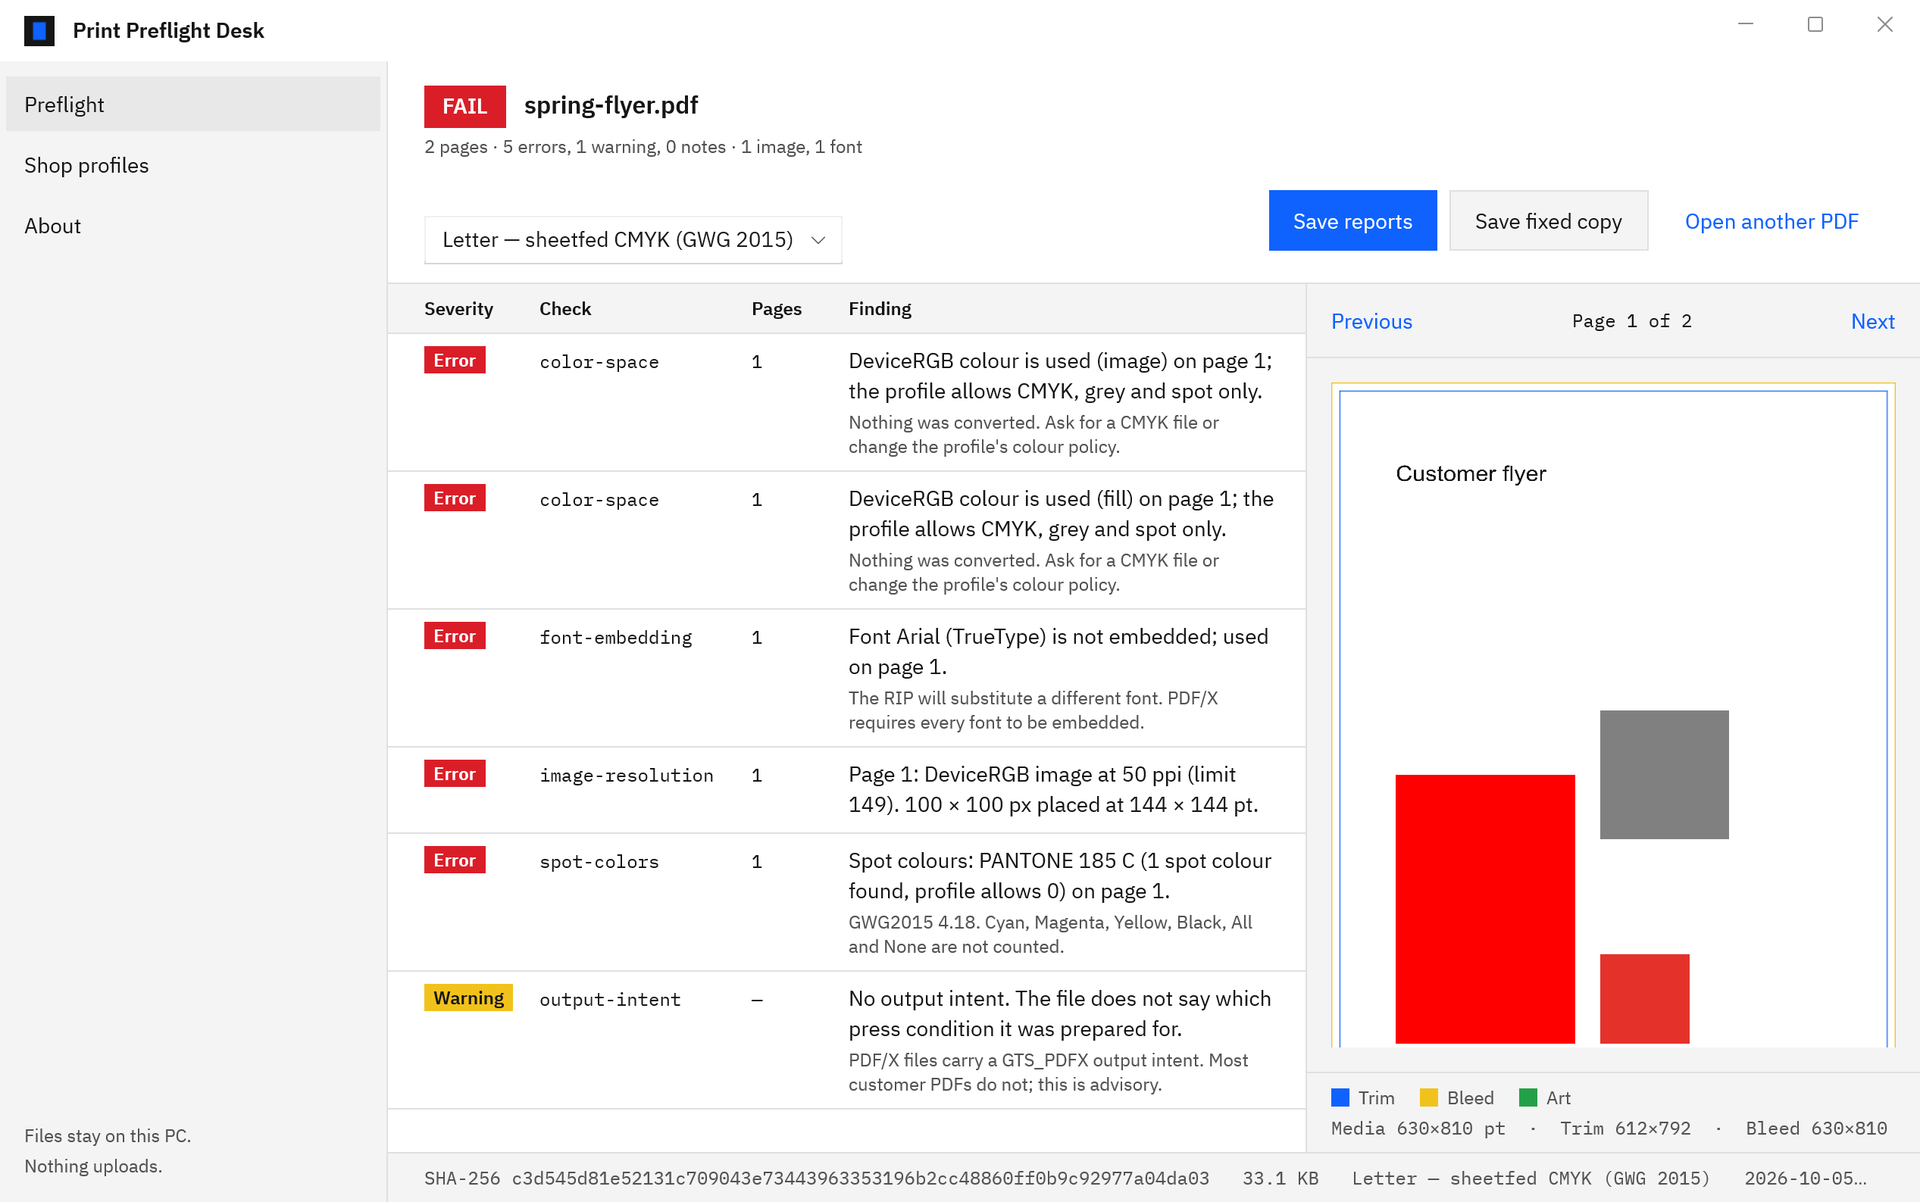
Task: Click the 2026-10-05 date in status bar
Action: pos(1805,1178)
